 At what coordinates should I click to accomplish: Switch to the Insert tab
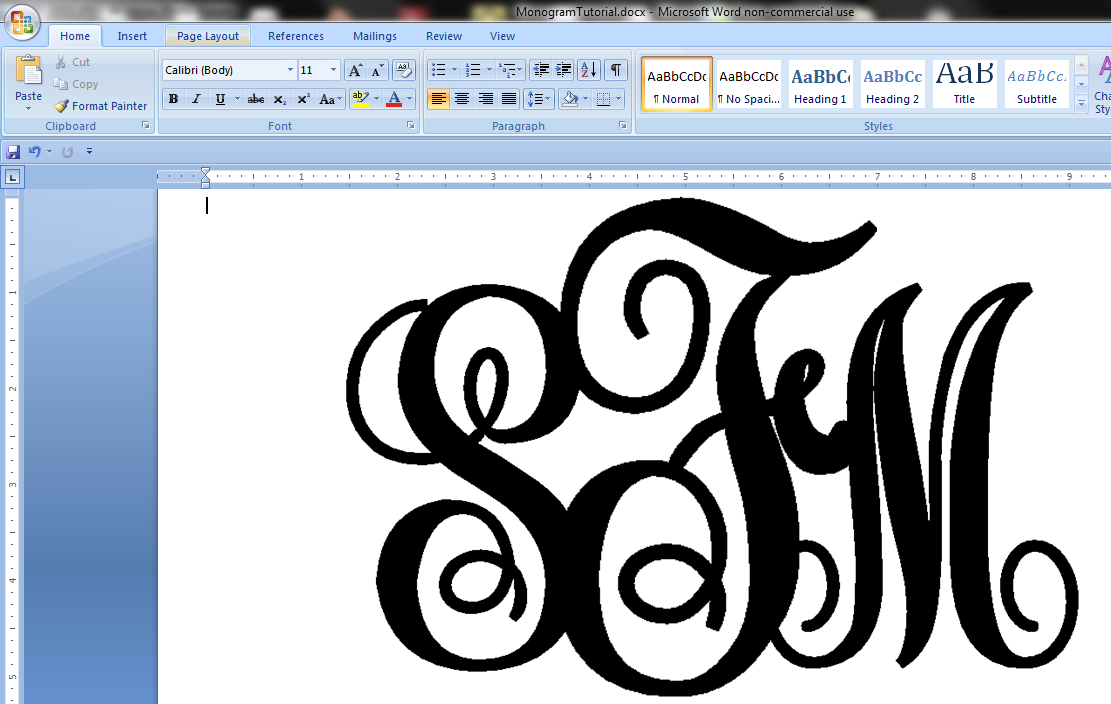(x=132, y=36)
